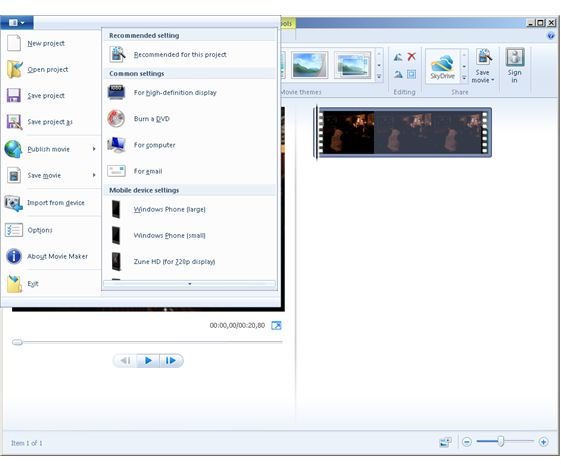Click the Burn a DVD disc icon
The image size is (561, 464).
click(116, 118)
